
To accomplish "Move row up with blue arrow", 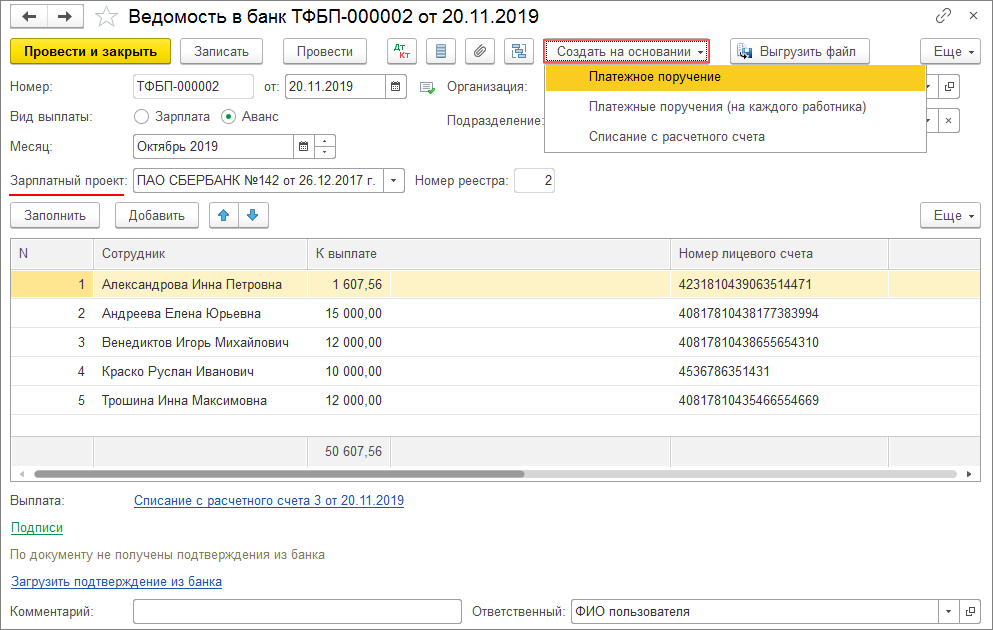I will pos(224,215).
